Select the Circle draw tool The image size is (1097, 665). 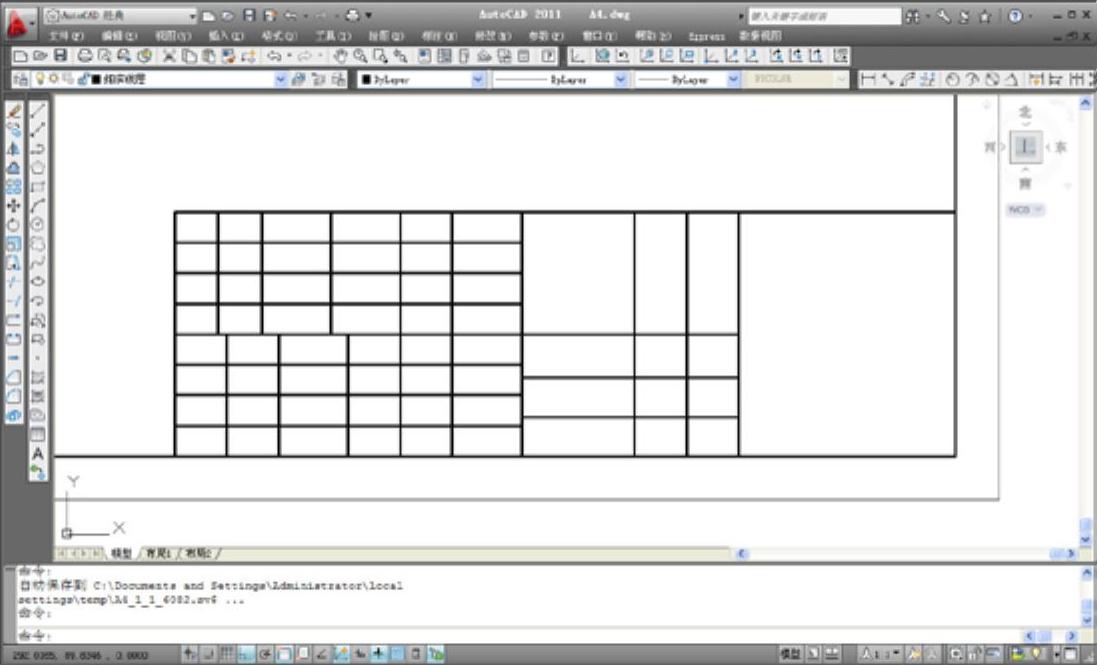tap(38, 223)
